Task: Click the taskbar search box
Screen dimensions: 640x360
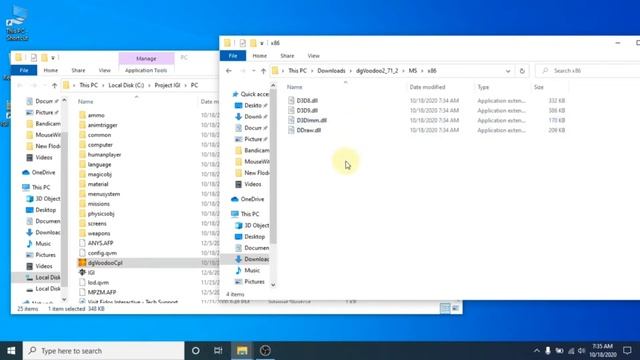Action: pos(104,351)
